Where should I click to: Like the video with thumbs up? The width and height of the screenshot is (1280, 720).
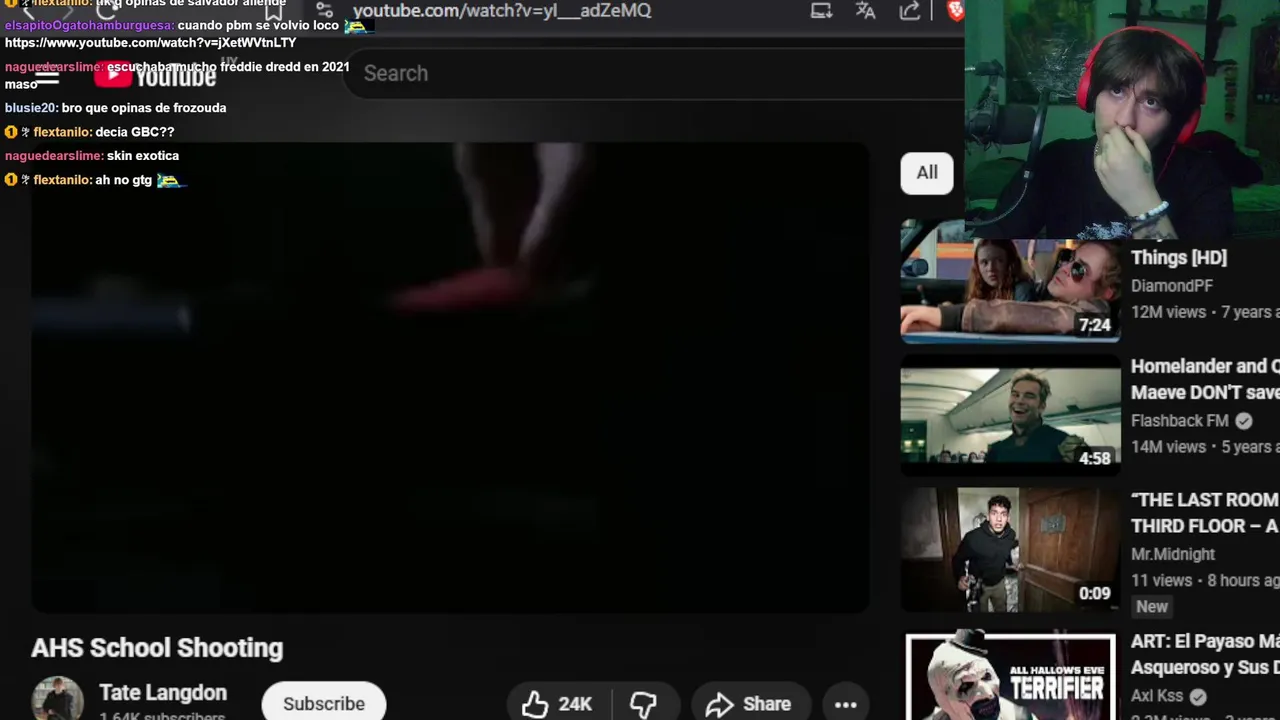(x=558, y=704)
